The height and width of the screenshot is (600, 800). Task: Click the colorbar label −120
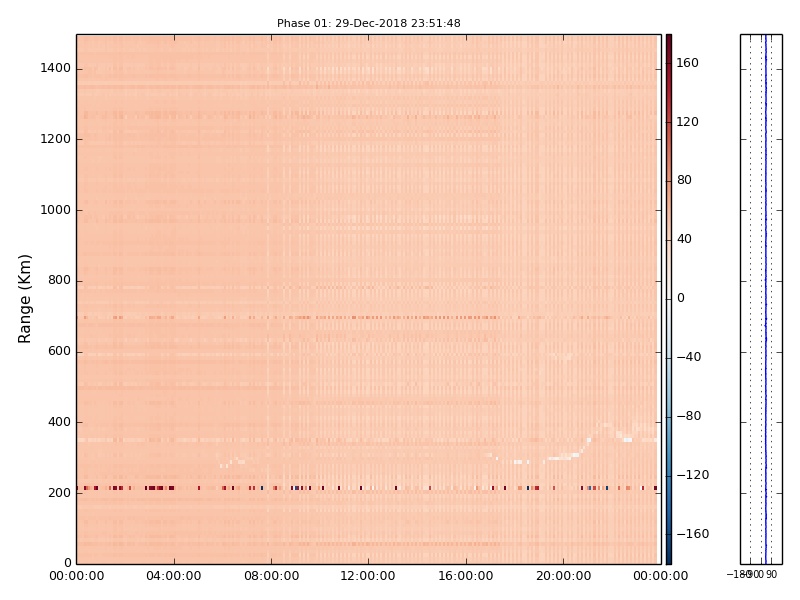tap(692, 475)
